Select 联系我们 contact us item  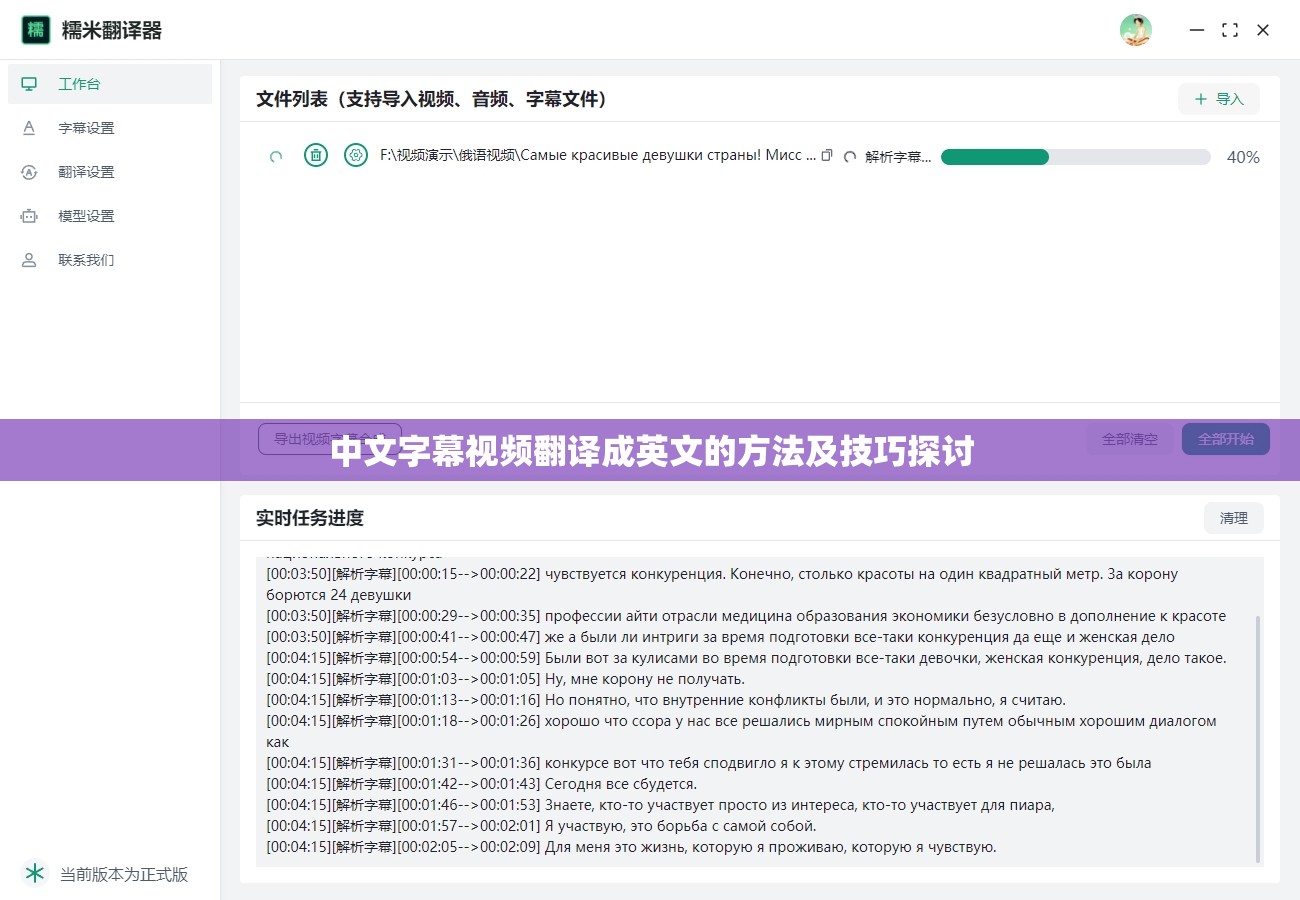click(x=110, y=260)
